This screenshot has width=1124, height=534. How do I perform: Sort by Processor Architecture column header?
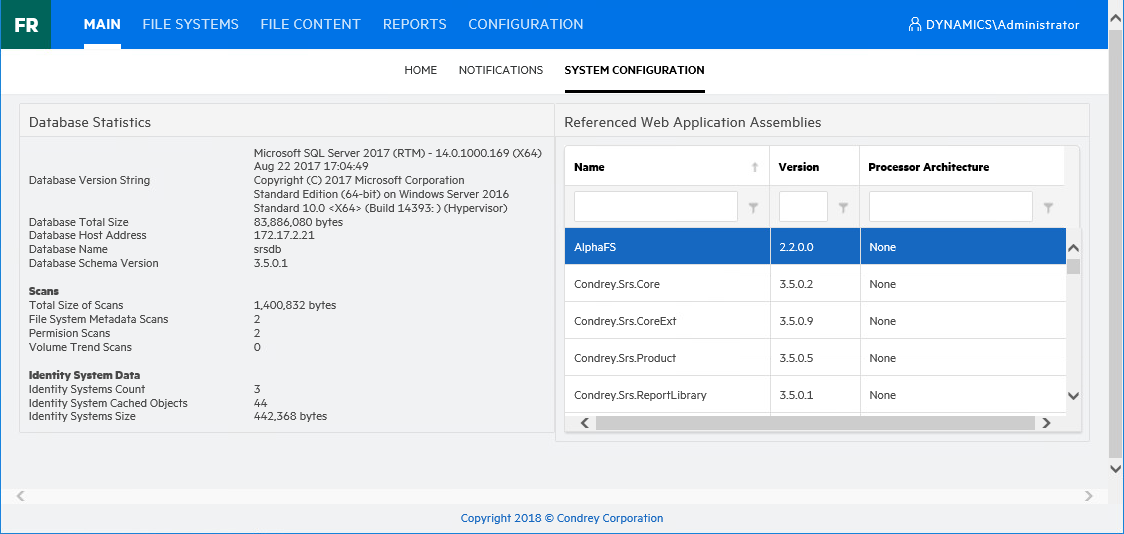[x=928, y=167]
